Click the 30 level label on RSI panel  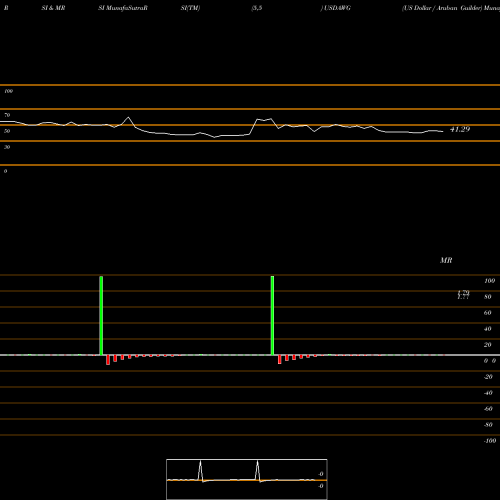7,147
